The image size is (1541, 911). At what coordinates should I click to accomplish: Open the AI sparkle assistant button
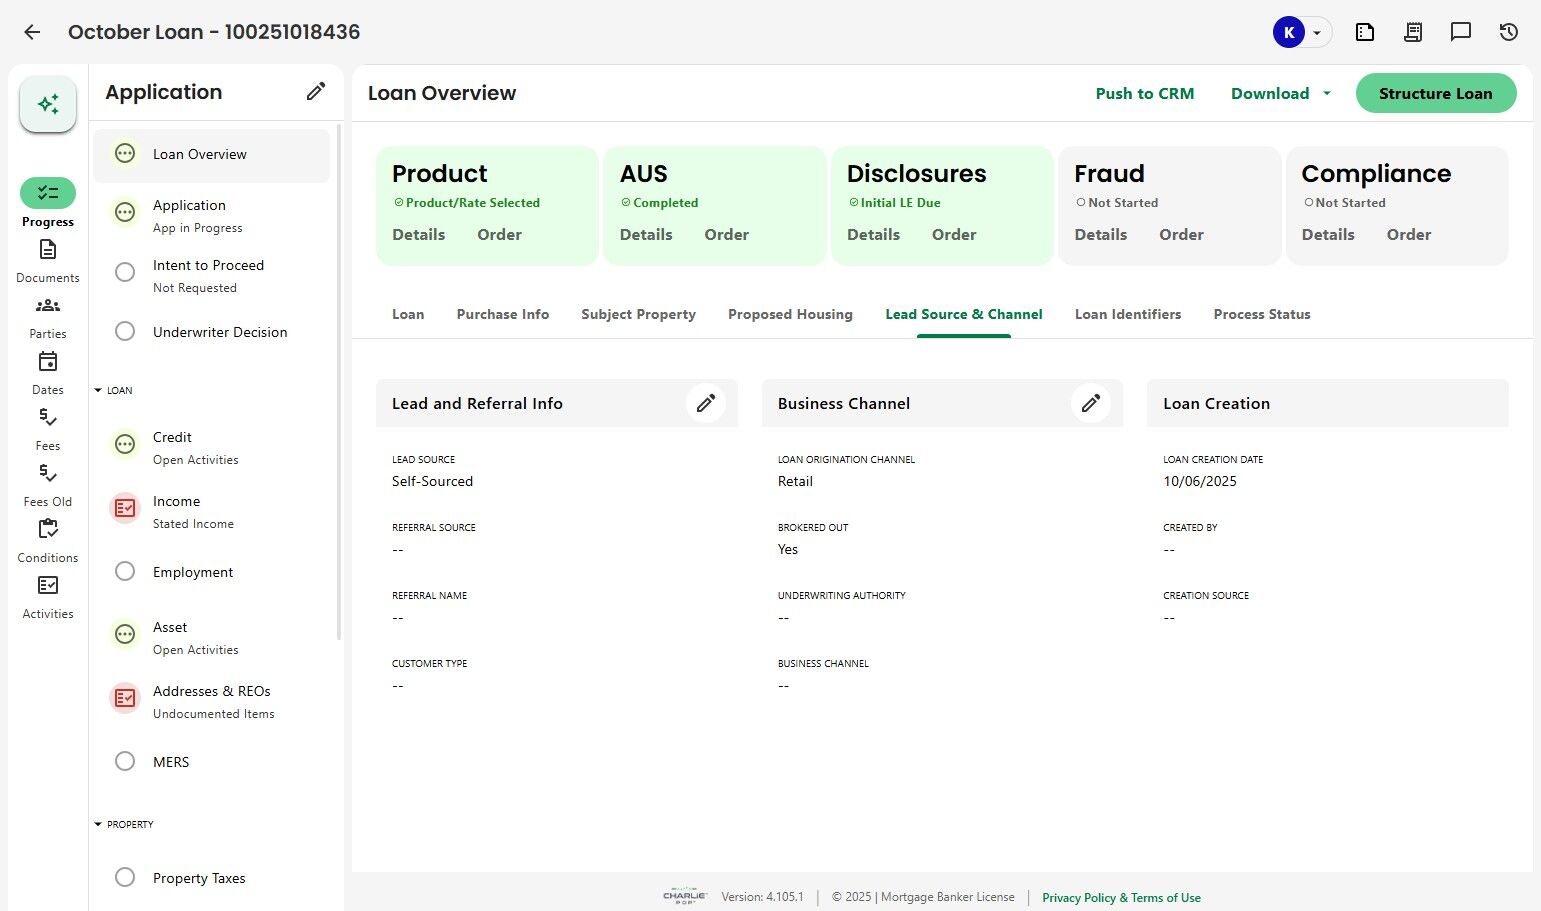pyautogui.click(x=48, y=104)
